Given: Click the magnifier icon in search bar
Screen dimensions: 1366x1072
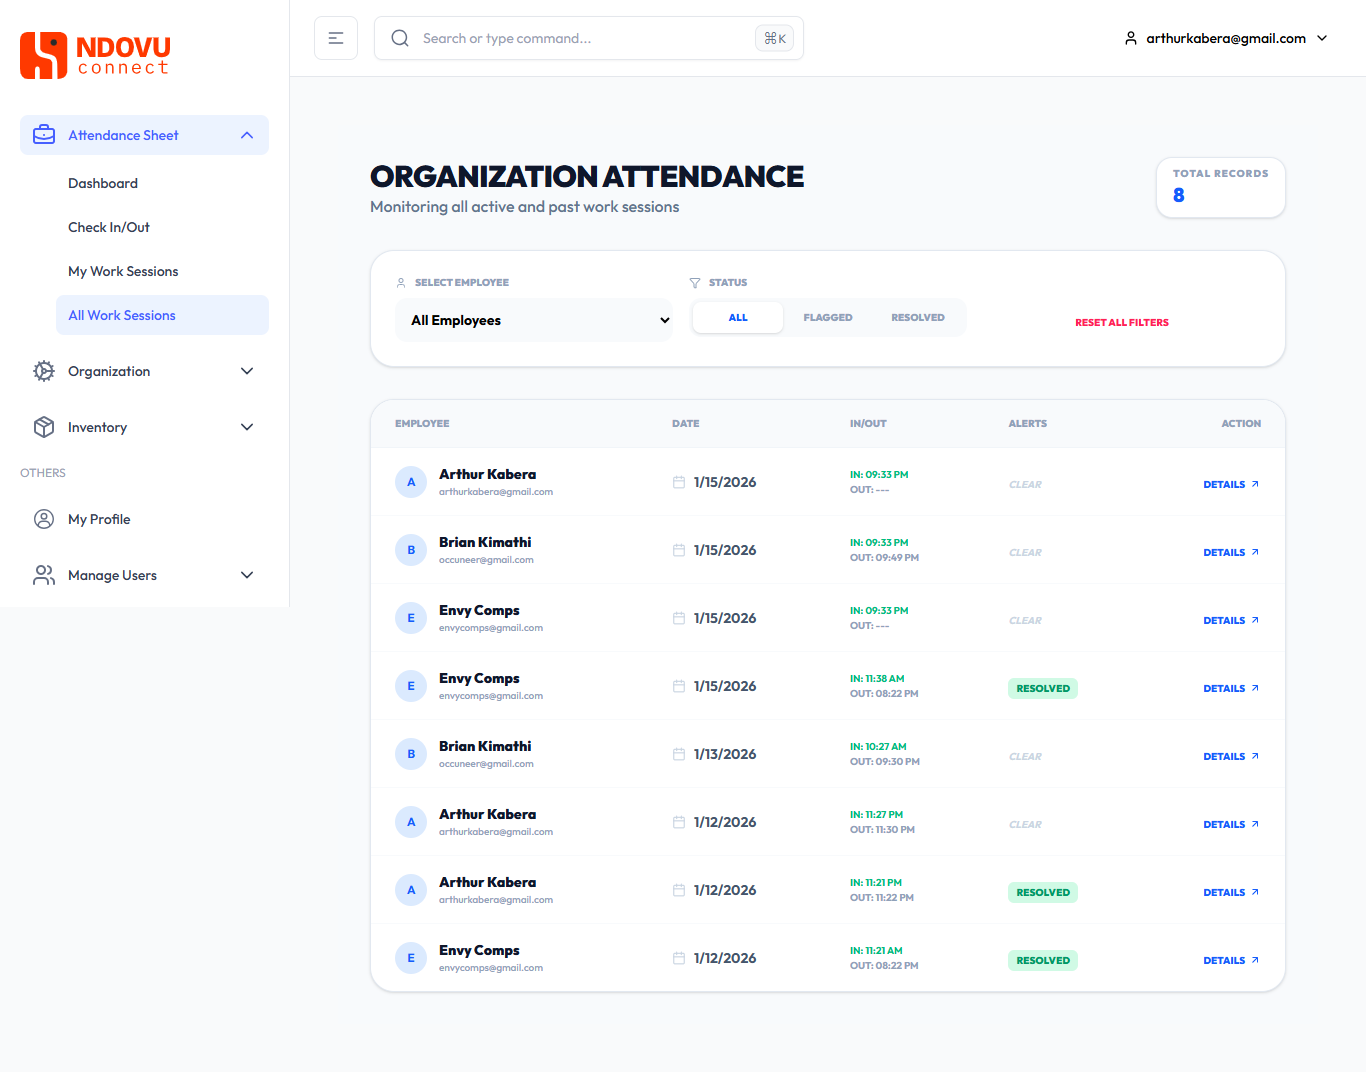Looking at the screenshot, I should [400, 38].
